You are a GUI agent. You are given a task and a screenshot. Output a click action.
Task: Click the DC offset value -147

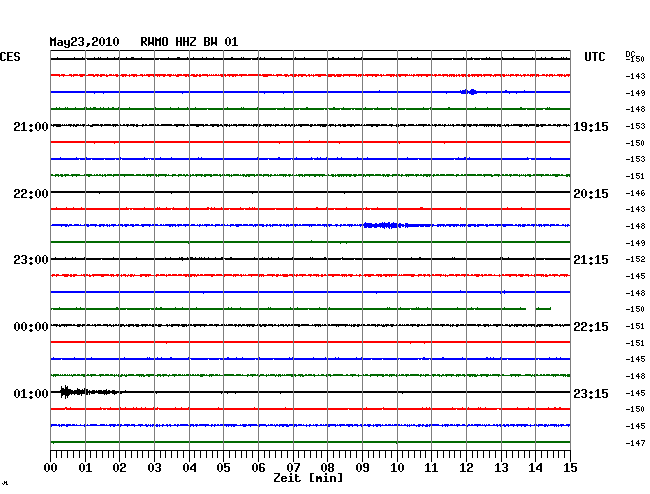(635, 443)
